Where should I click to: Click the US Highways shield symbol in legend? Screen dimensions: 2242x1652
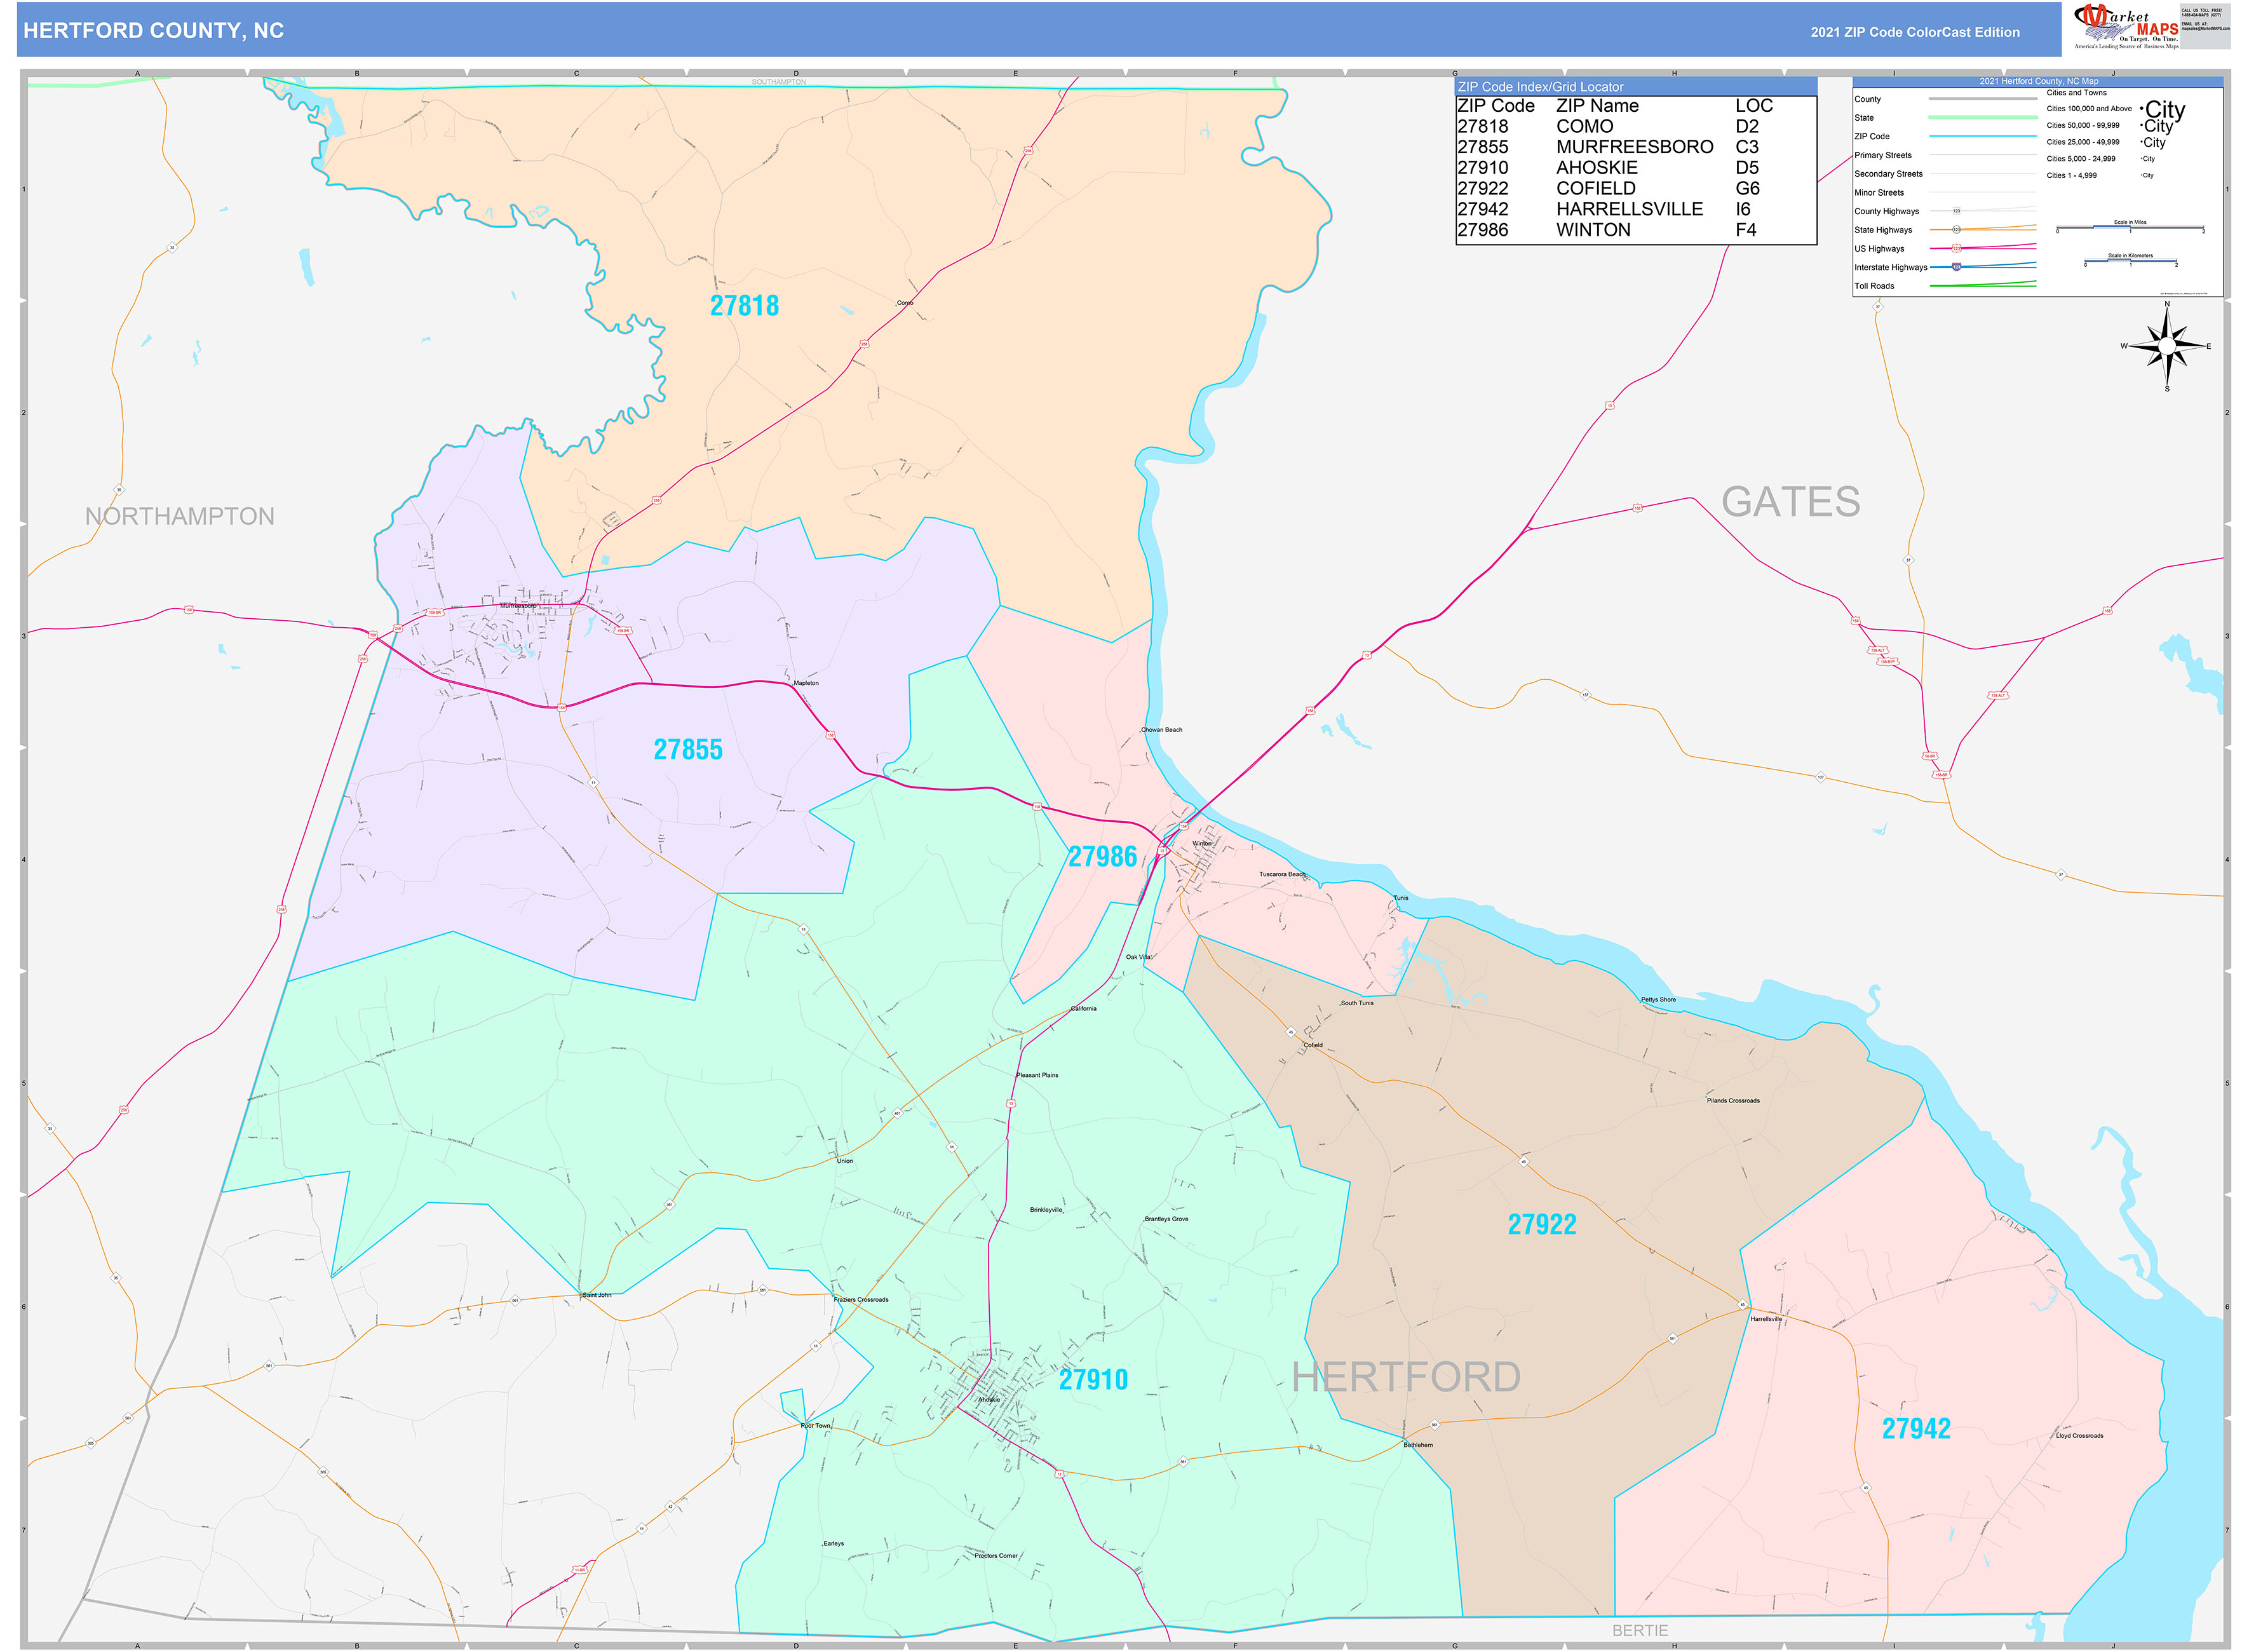[x=1956, y=249]
